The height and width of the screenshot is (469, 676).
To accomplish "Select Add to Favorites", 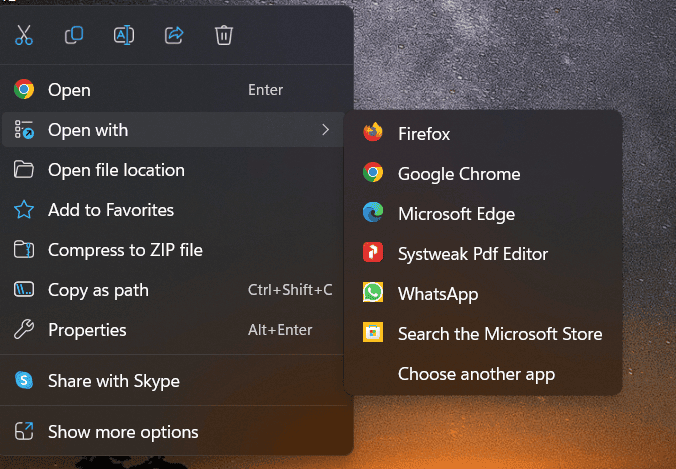I will pos(110,210).
